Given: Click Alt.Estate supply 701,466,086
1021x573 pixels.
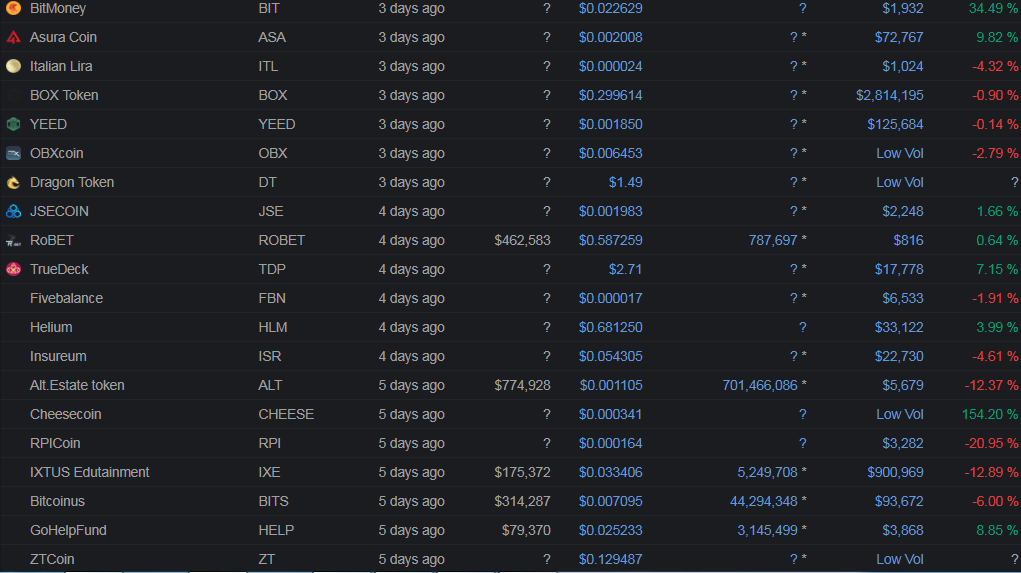Looking at the screenshot, I should coord(760,385).
